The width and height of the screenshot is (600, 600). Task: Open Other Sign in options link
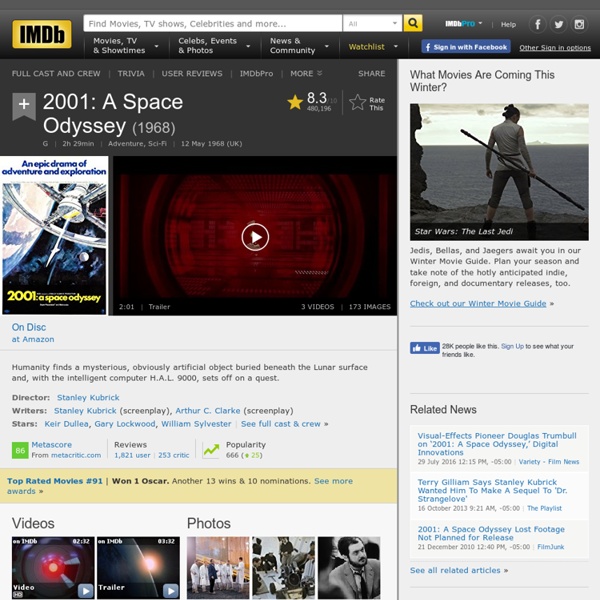(x=555, y=48)
